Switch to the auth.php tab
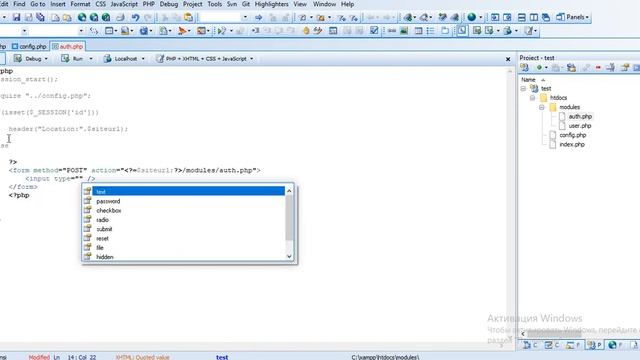This screenshot has width=640, height=360. click(68, 47)
